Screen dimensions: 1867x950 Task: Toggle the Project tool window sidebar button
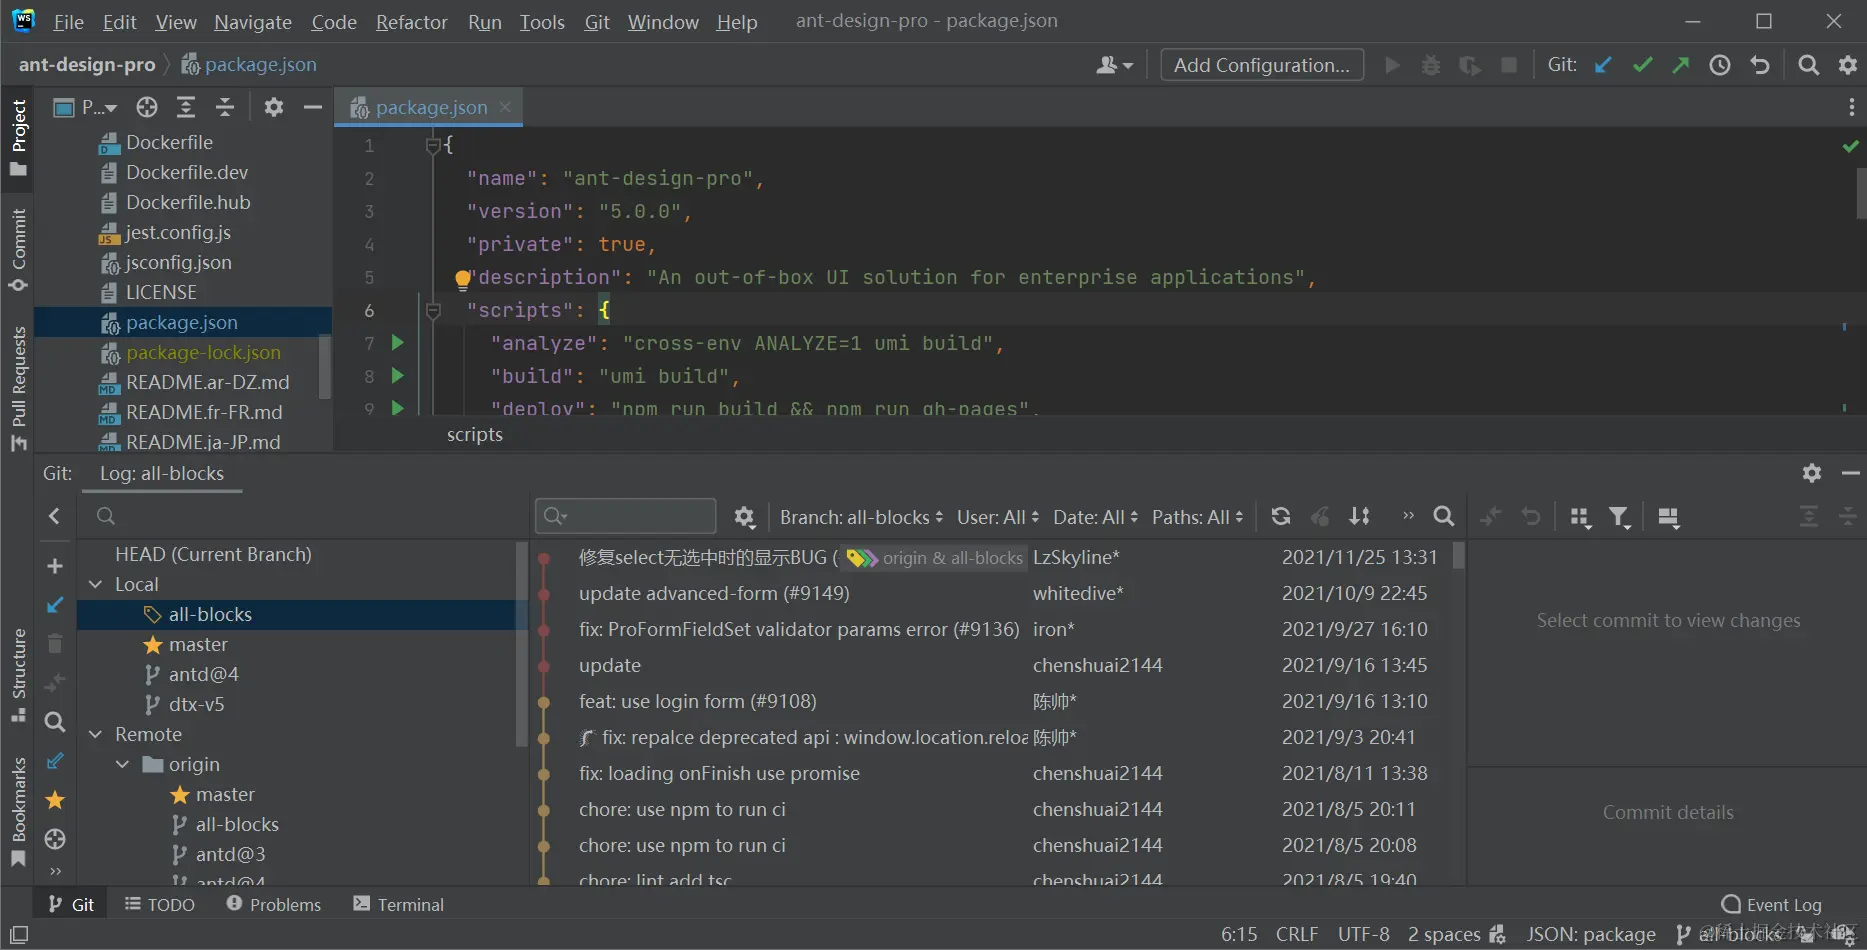(x=18, y=137)
